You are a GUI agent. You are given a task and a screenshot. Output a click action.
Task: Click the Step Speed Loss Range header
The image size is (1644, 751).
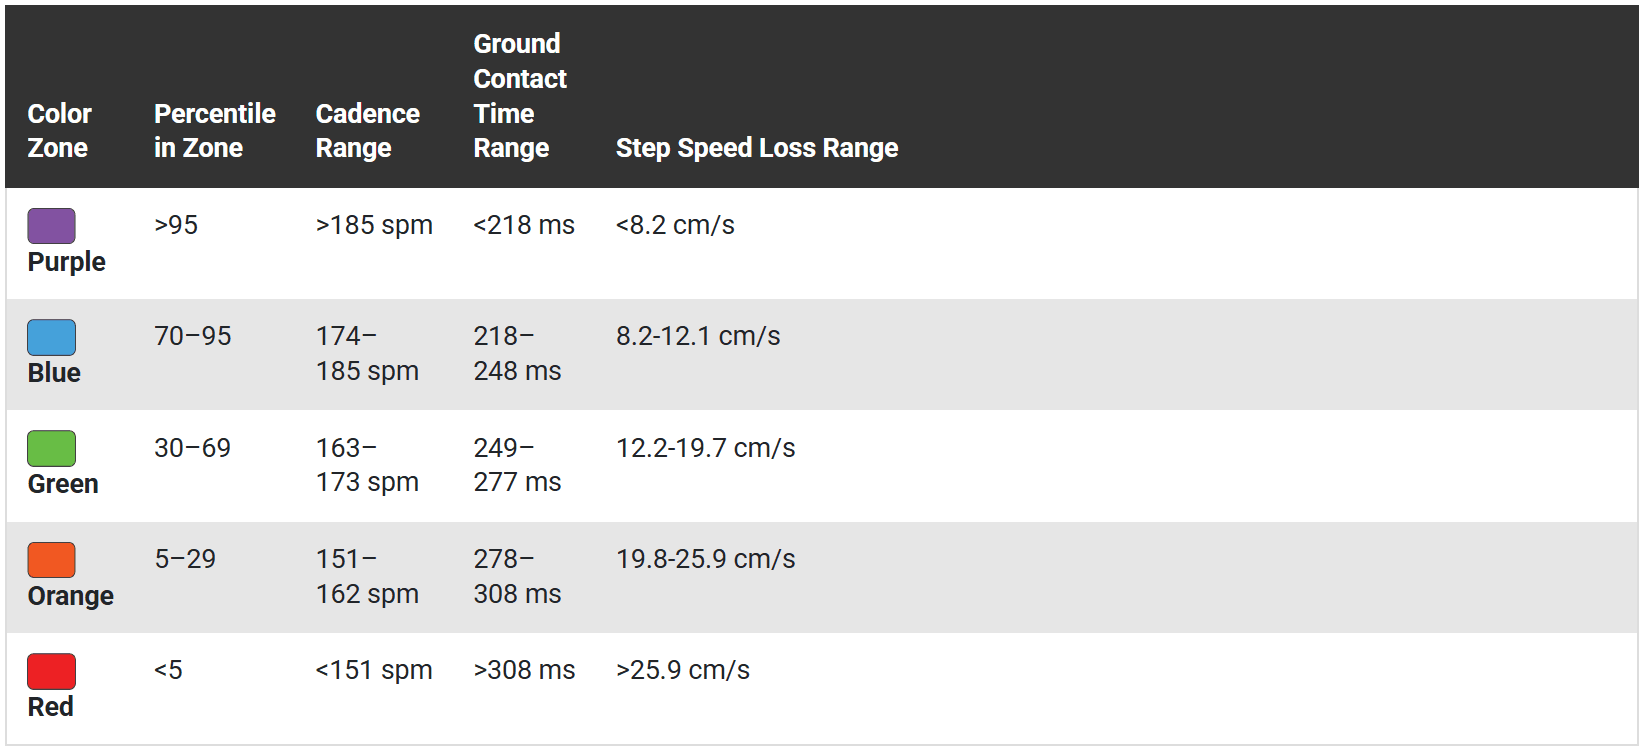tap(756, 148)
